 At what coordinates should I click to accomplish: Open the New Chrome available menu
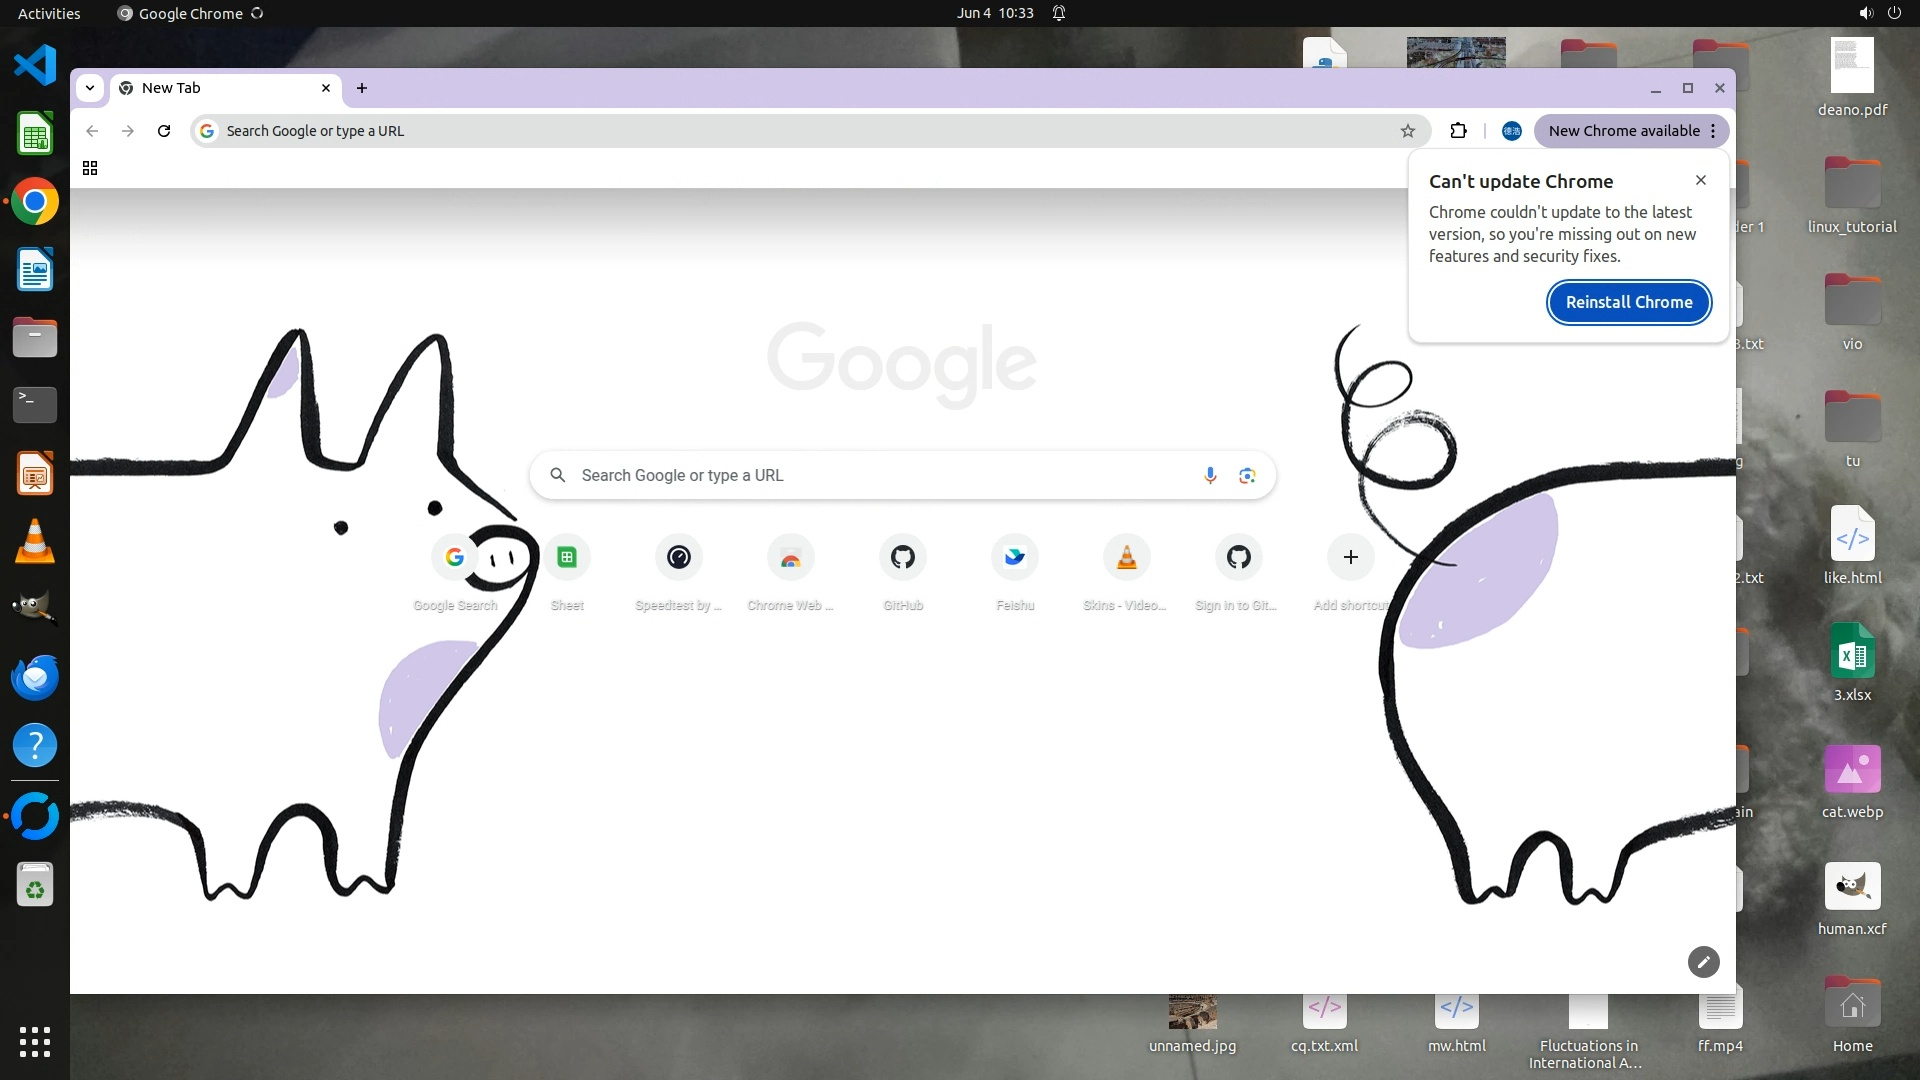1630,131
